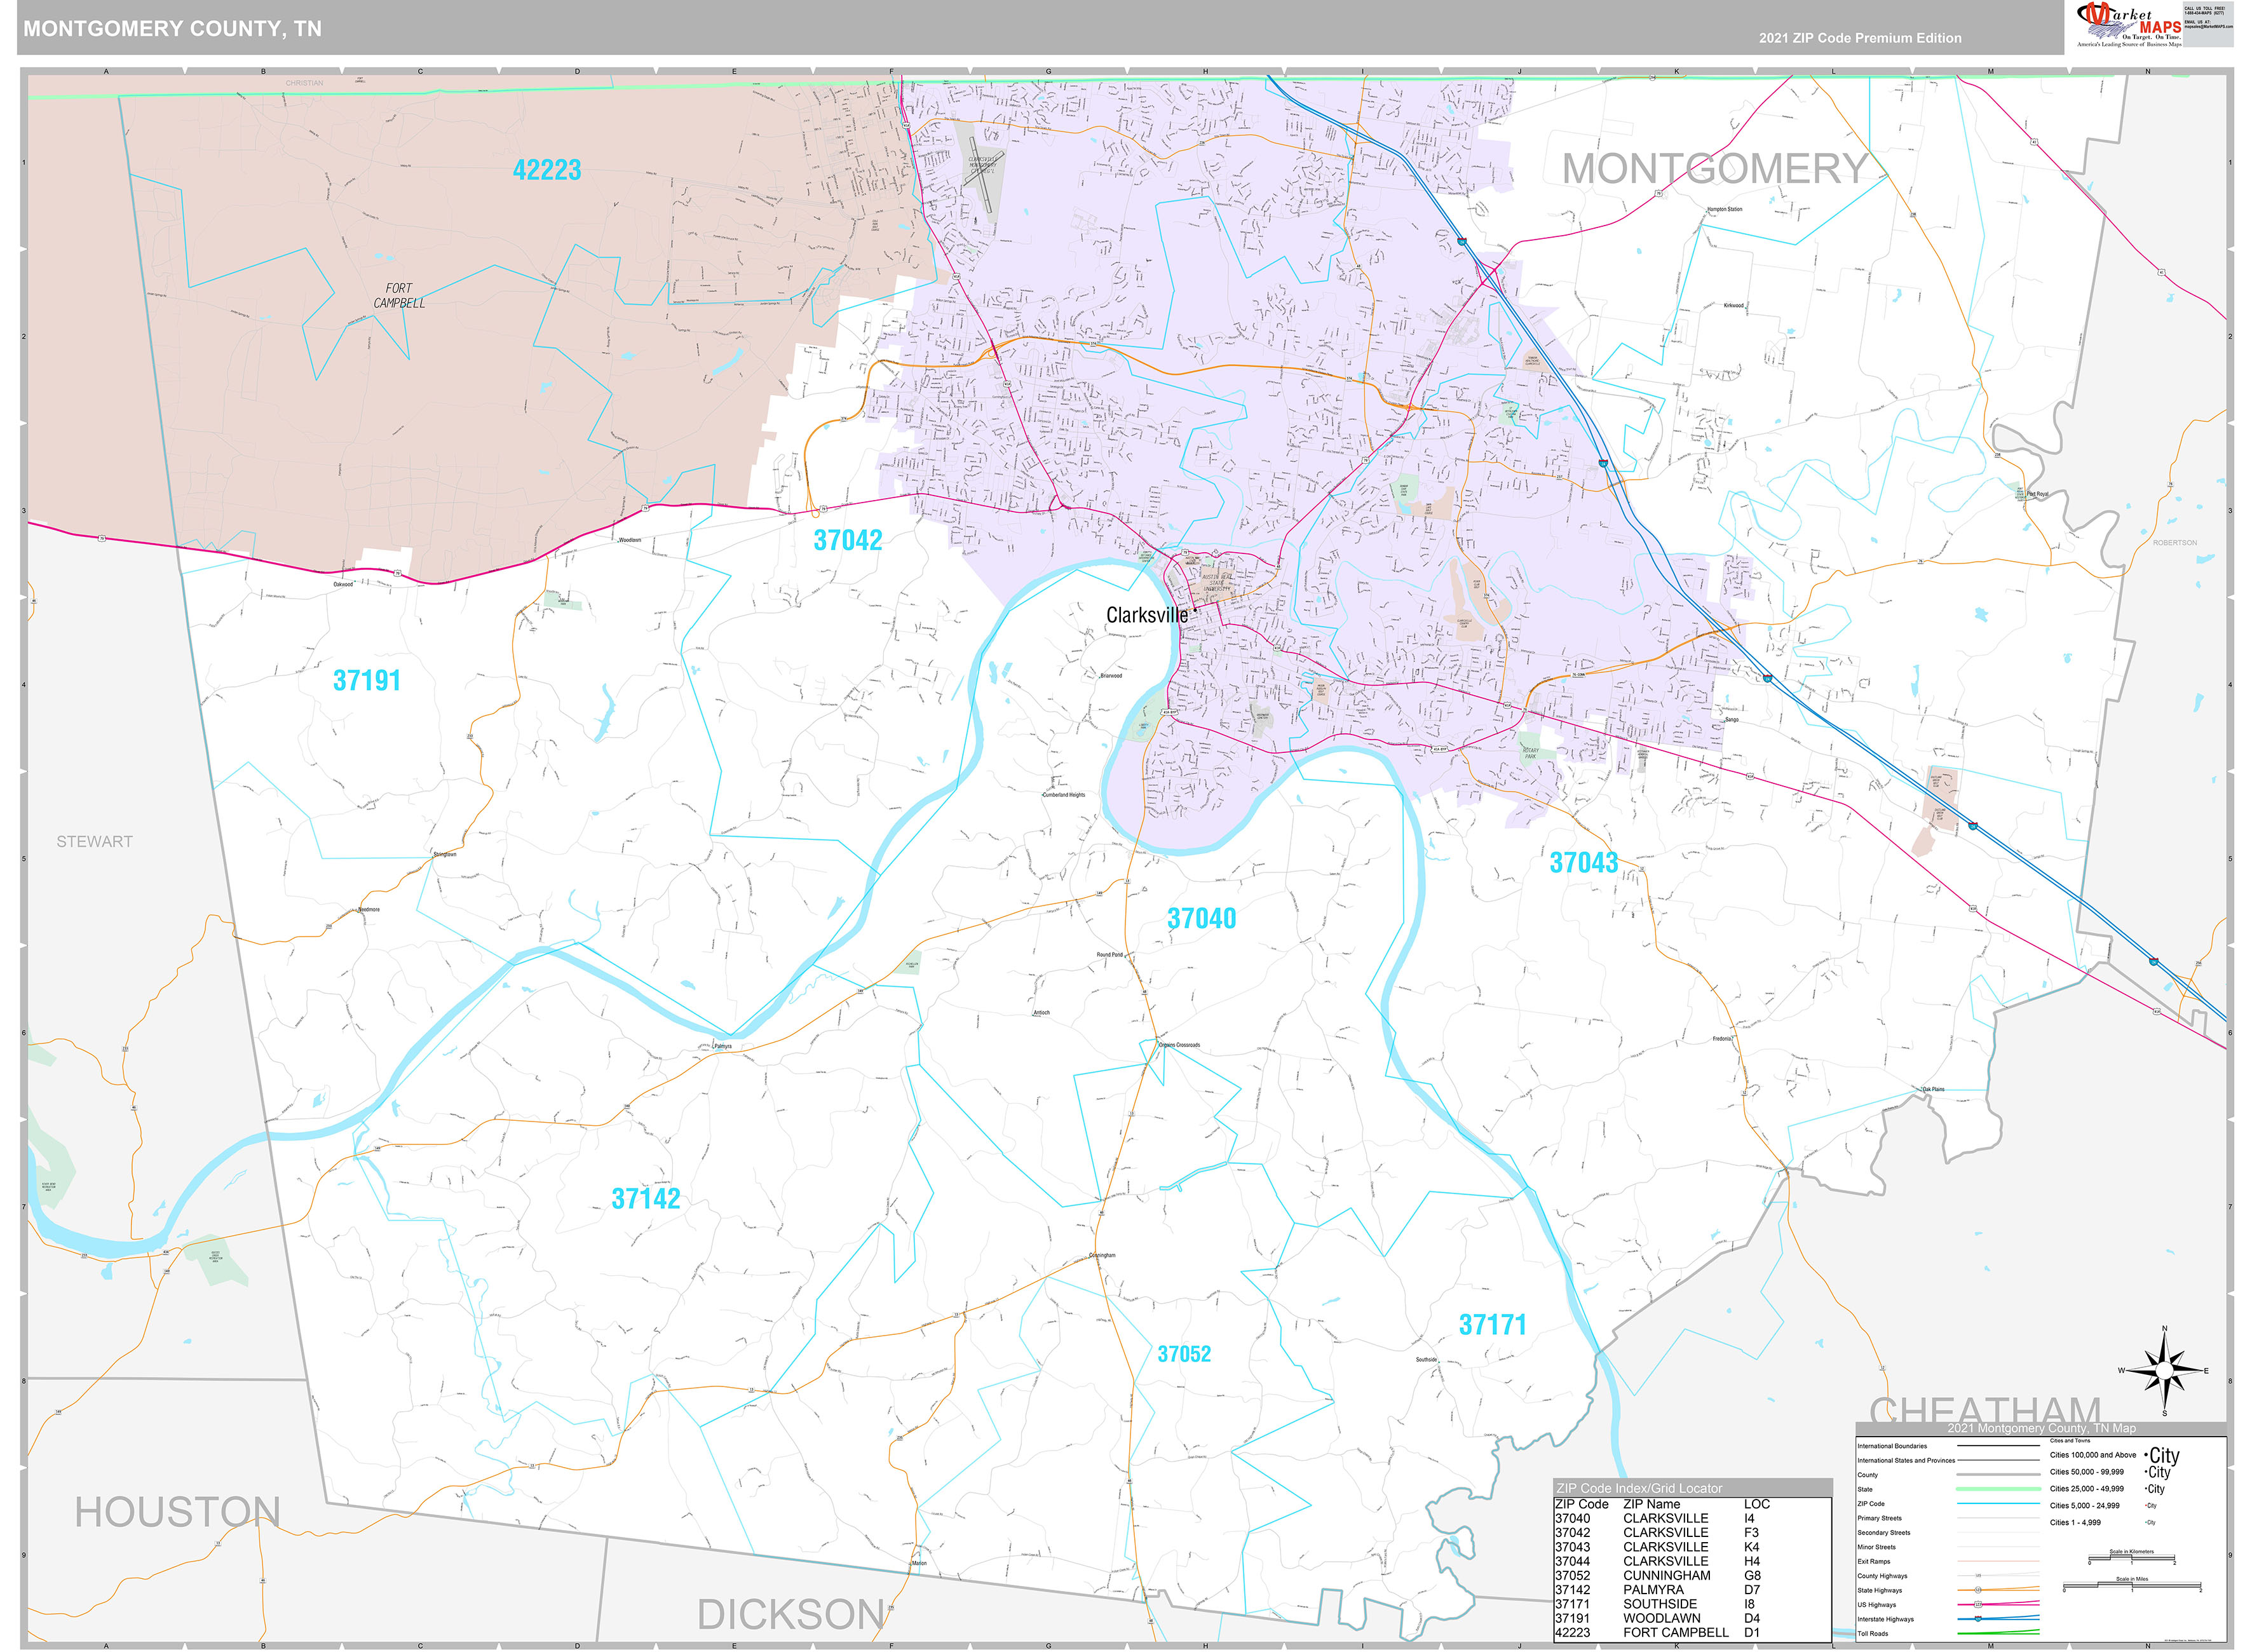Screen dimensions: 2245x1652
Task: Click 'Cities 1 - 4,999' legend entry
Action: (x=2075, y=1523)
